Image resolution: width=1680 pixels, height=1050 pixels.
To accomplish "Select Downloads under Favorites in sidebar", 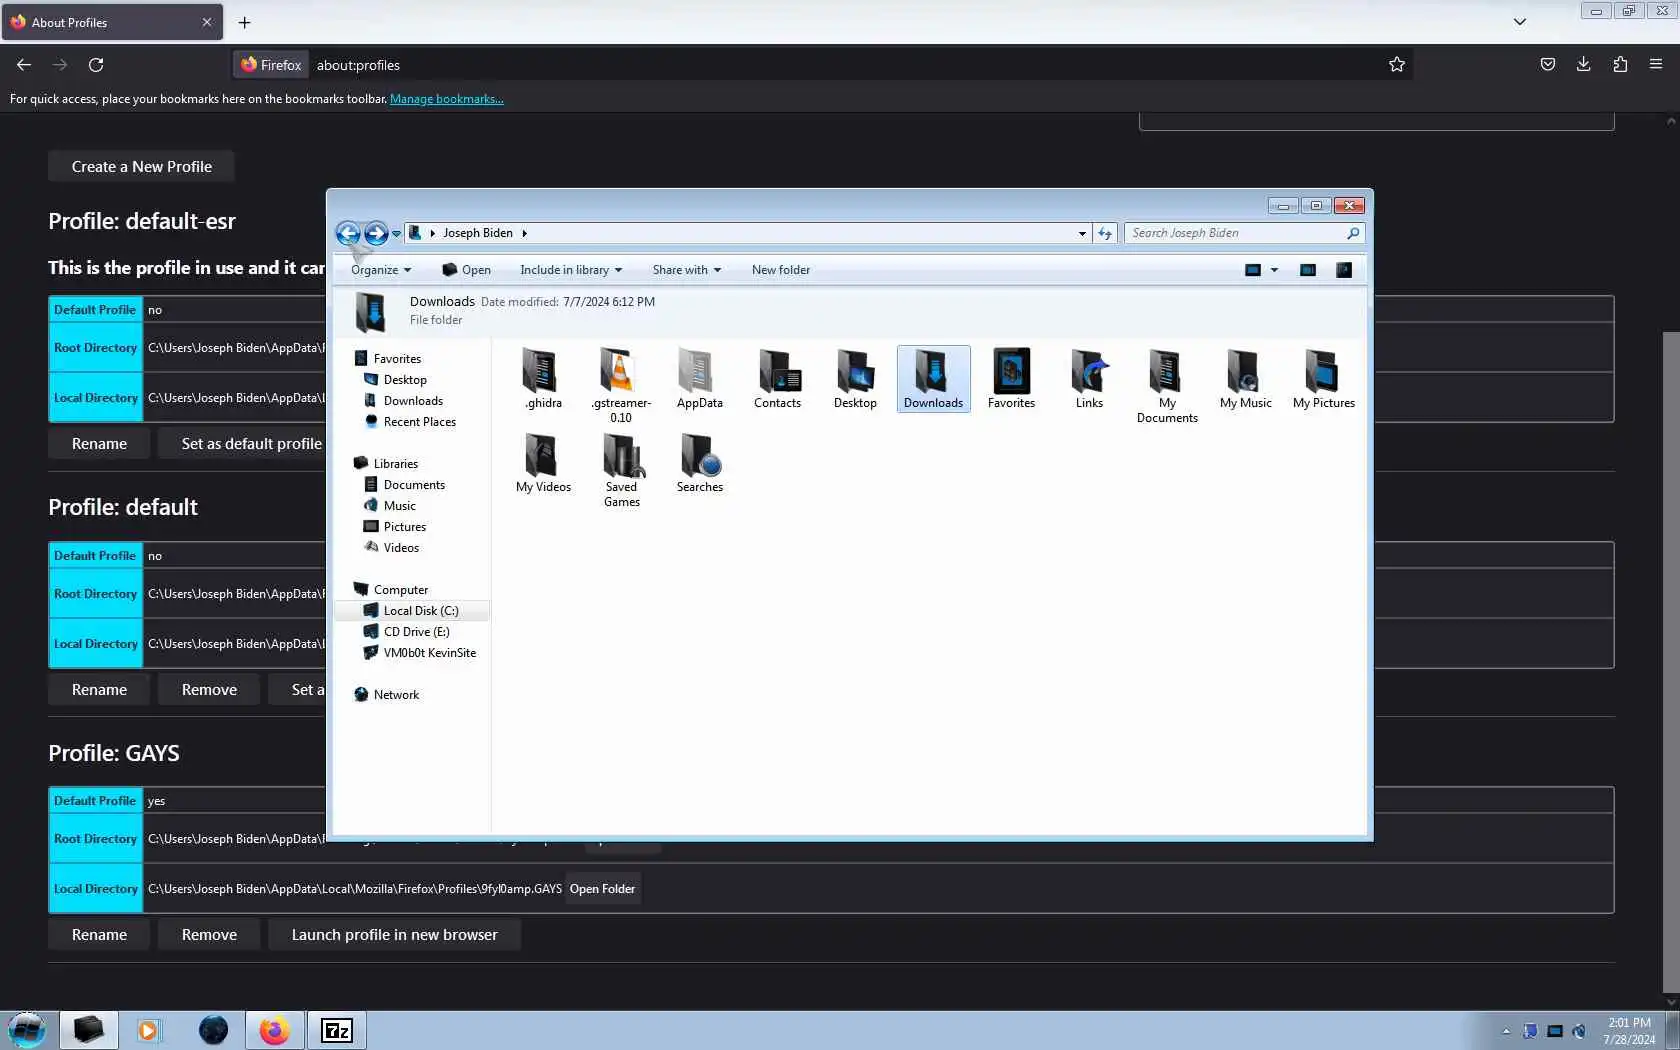I will 412,401.
